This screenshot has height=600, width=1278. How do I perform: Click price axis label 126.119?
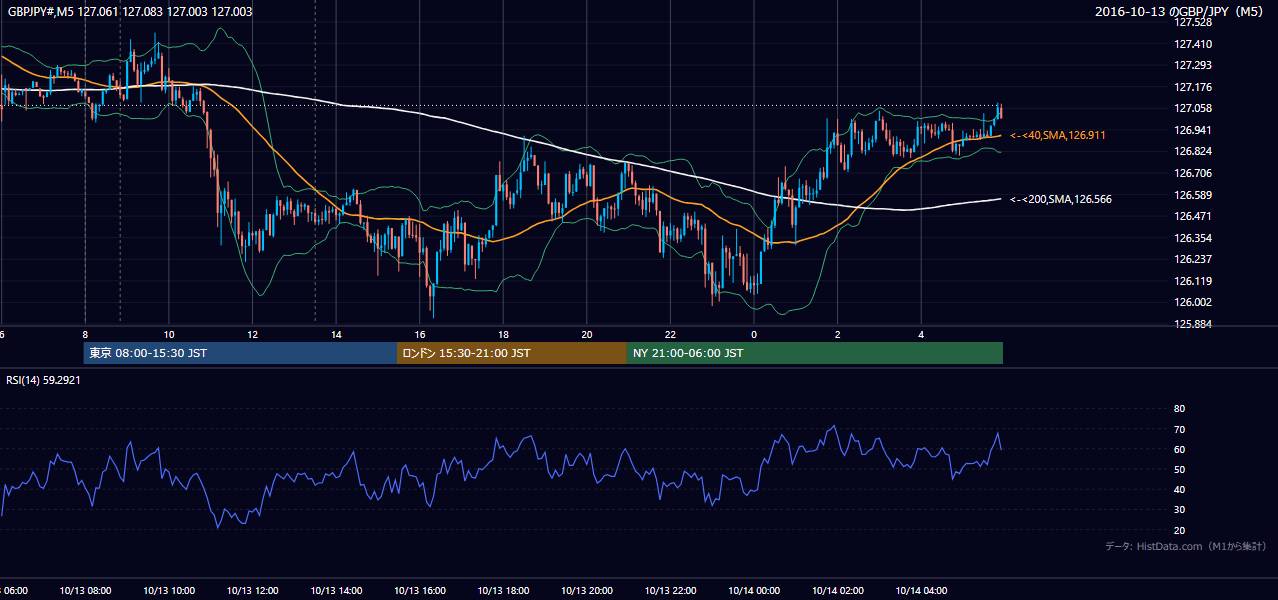(1193, 281)
